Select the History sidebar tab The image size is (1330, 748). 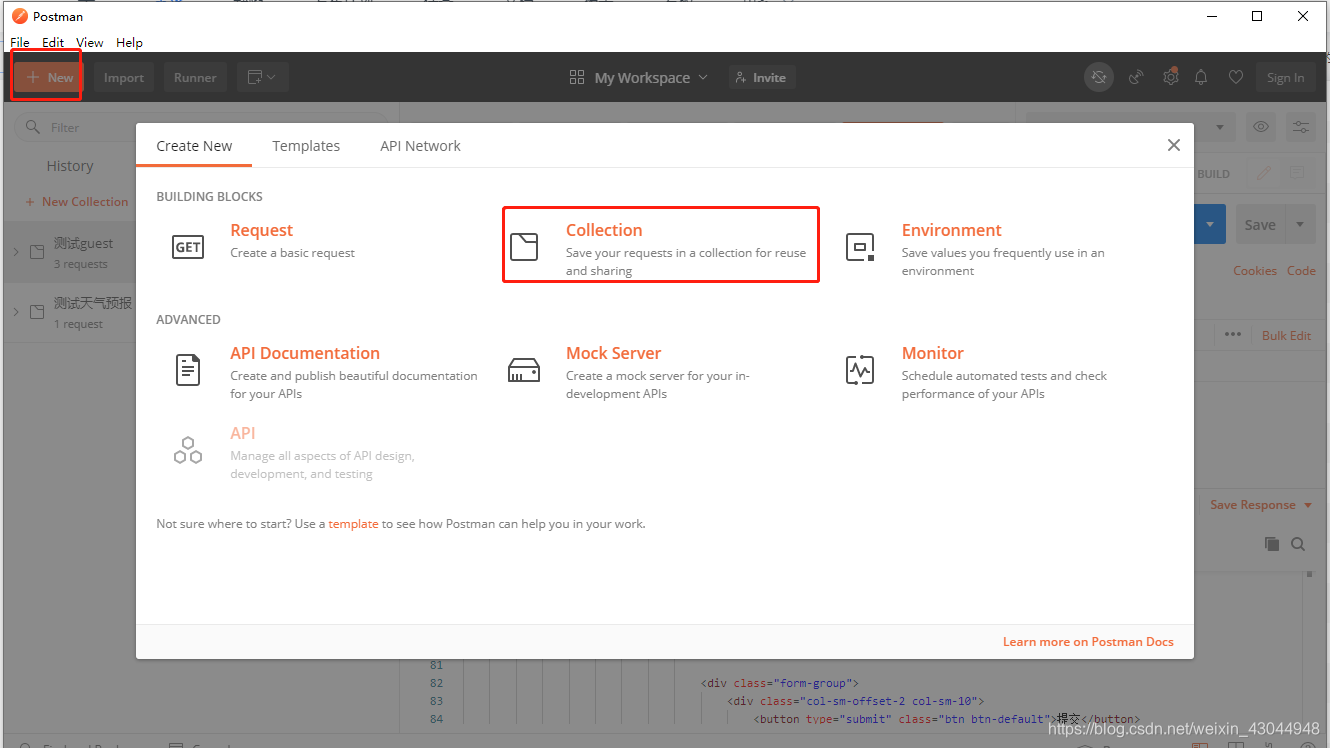(x=70, y=166)
